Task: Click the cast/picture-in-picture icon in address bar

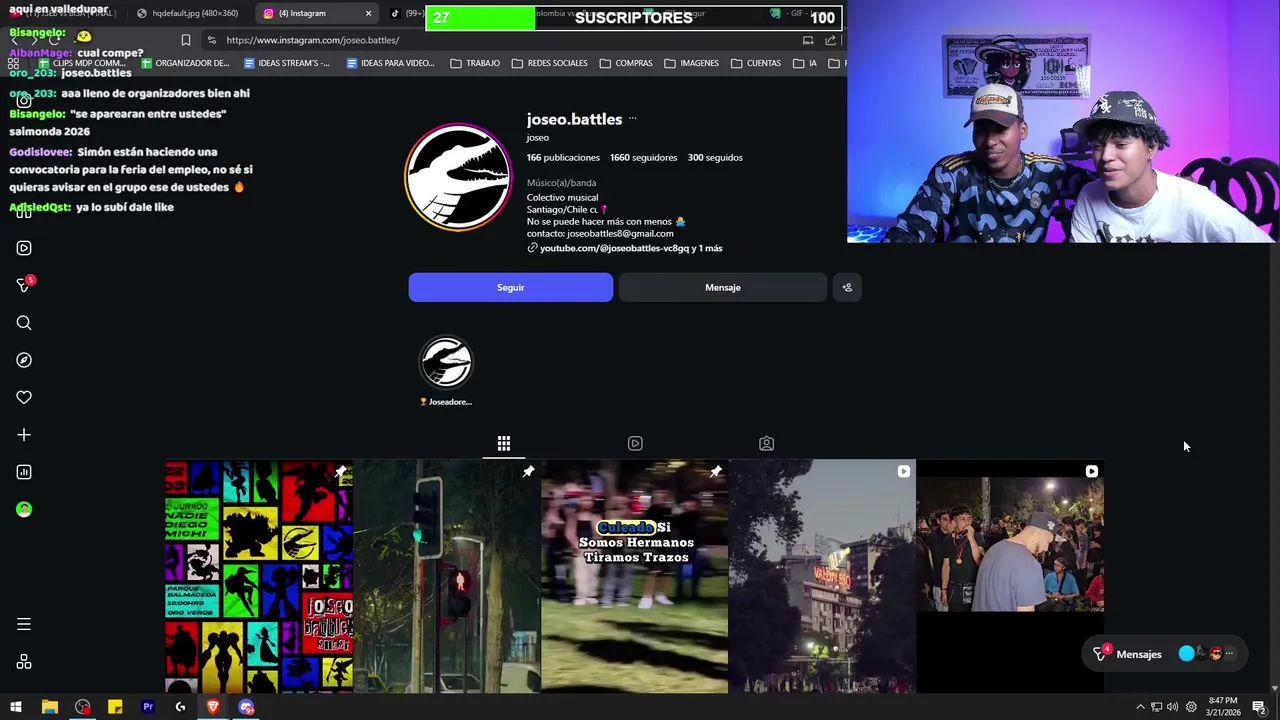Action: coord(808,40)
